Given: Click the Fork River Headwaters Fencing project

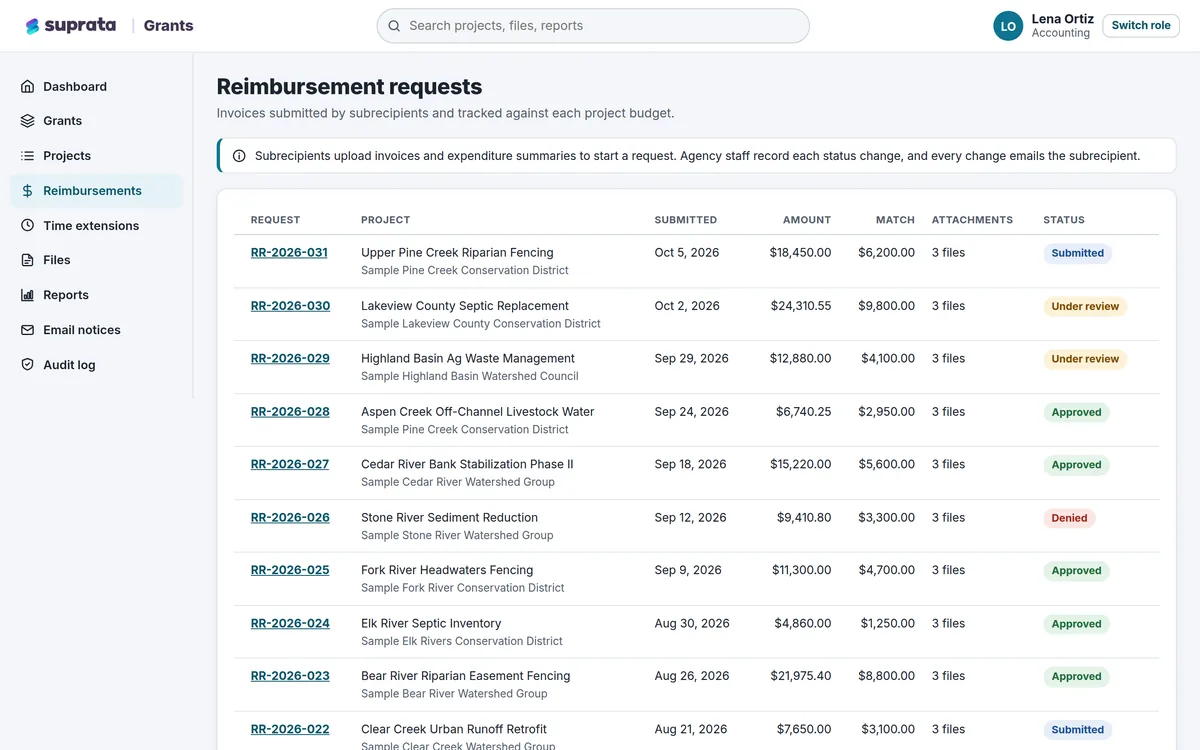Looking at the screenshot, I should click(x=447, y=570).
